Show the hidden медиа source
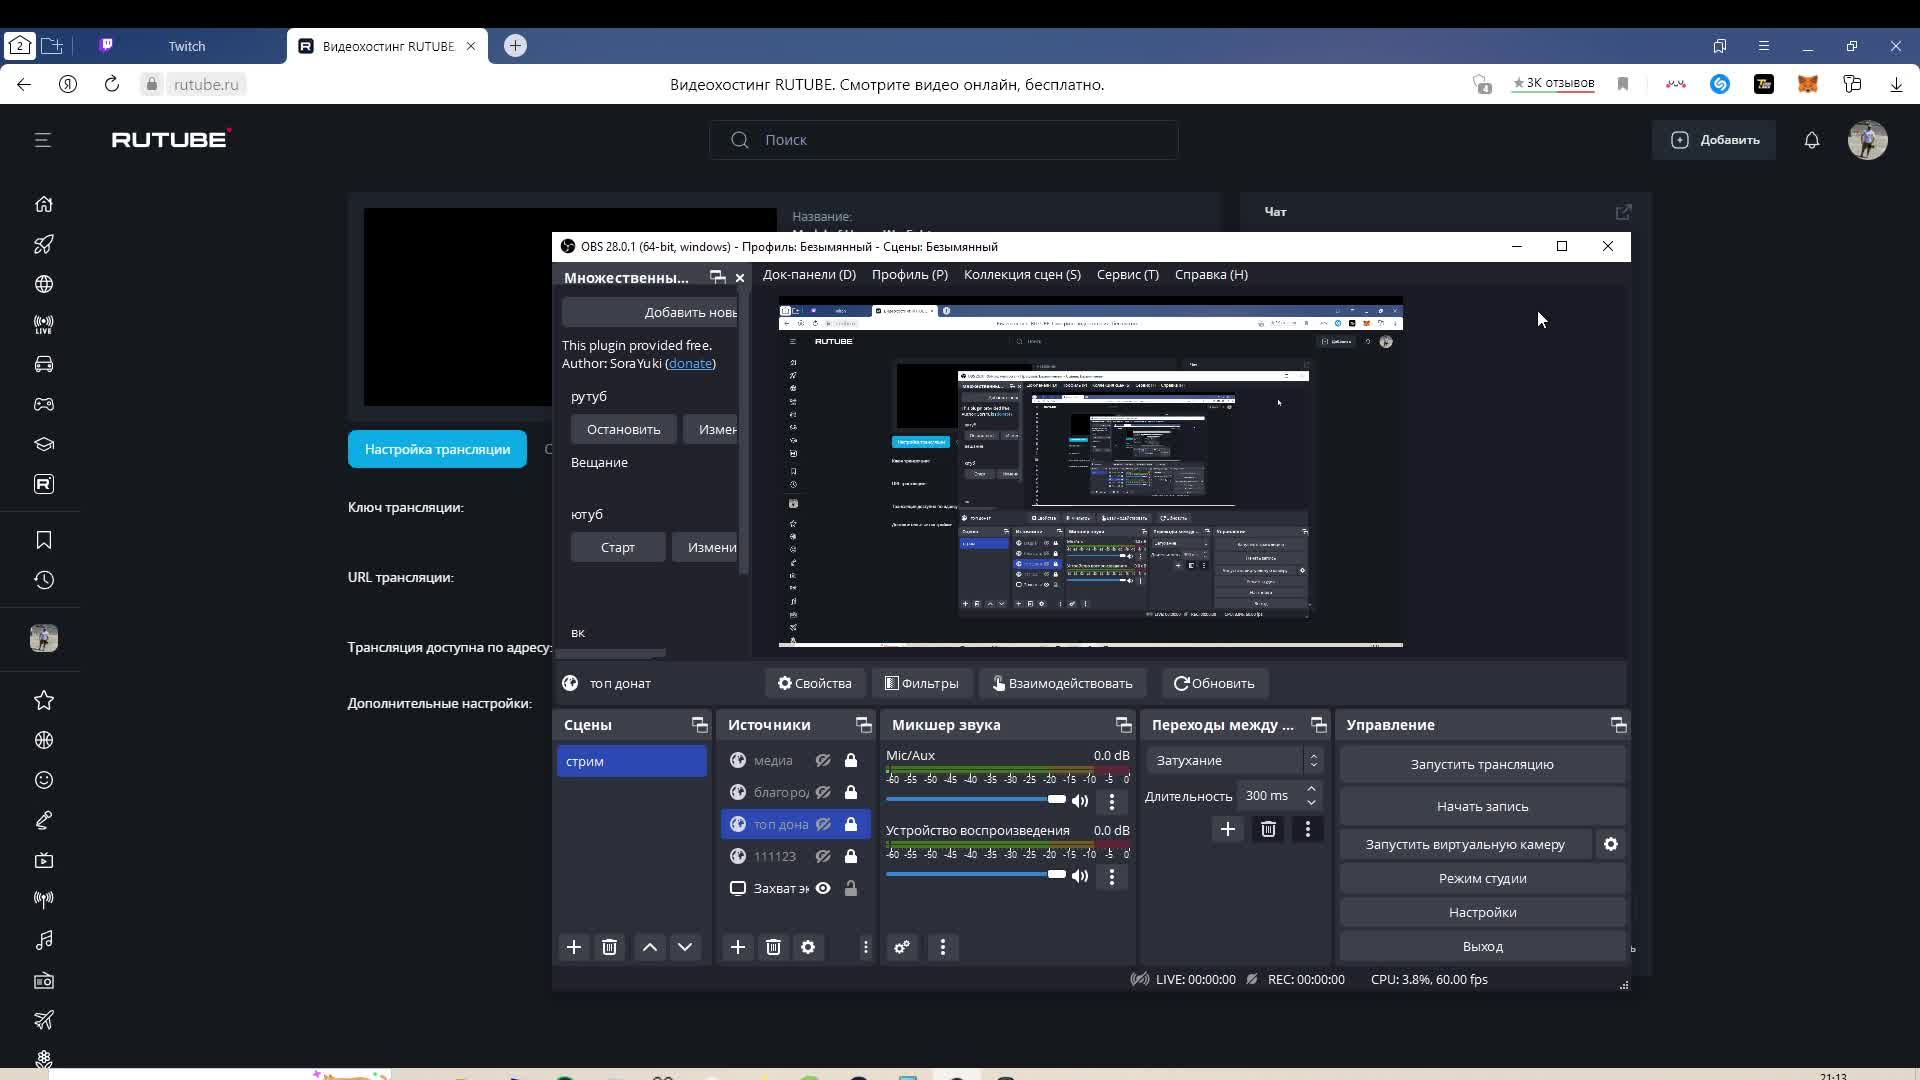This screenshot has height=1080, width=1920. [x=823, y=760]
